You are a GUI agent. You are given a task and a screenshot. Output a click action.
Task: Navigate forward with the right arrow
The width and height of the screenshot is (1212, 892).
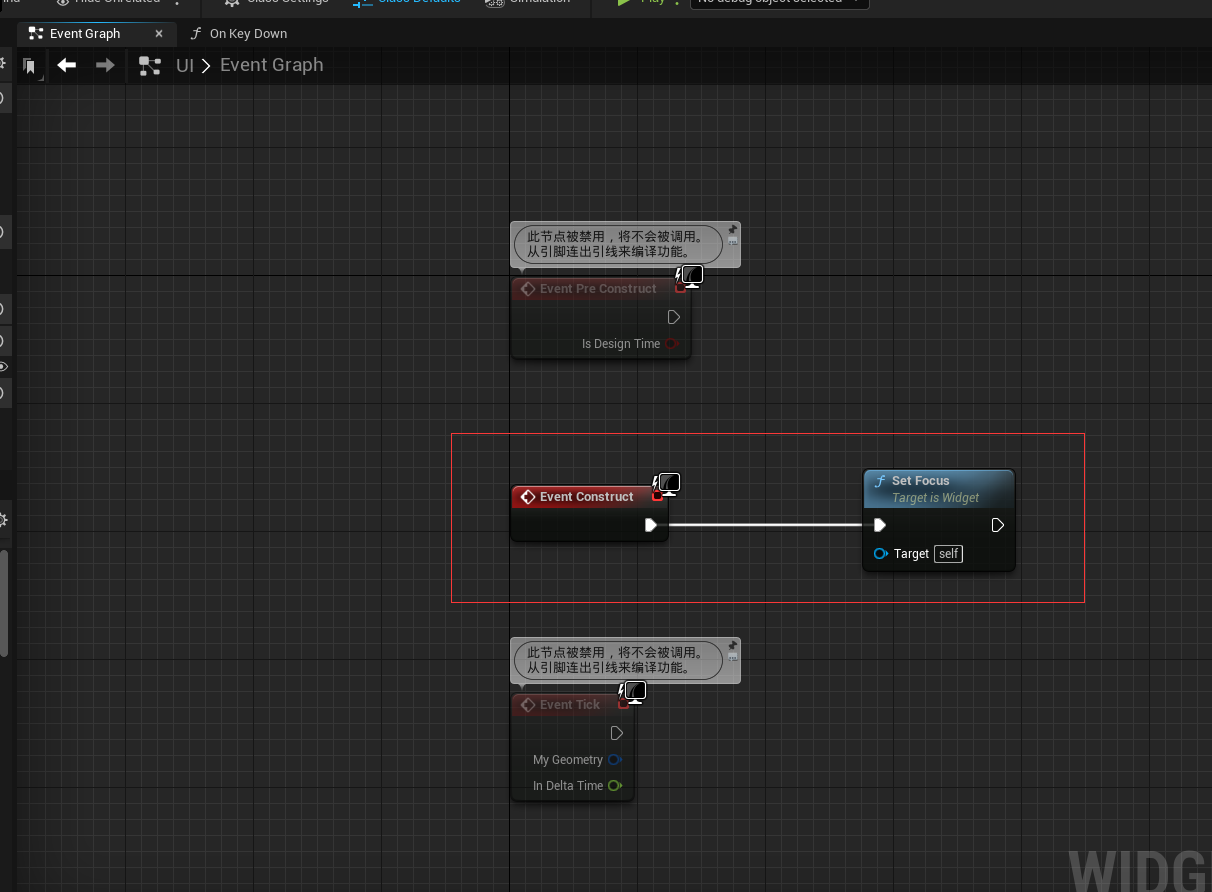pyautogui.click(x=105, y=65)
